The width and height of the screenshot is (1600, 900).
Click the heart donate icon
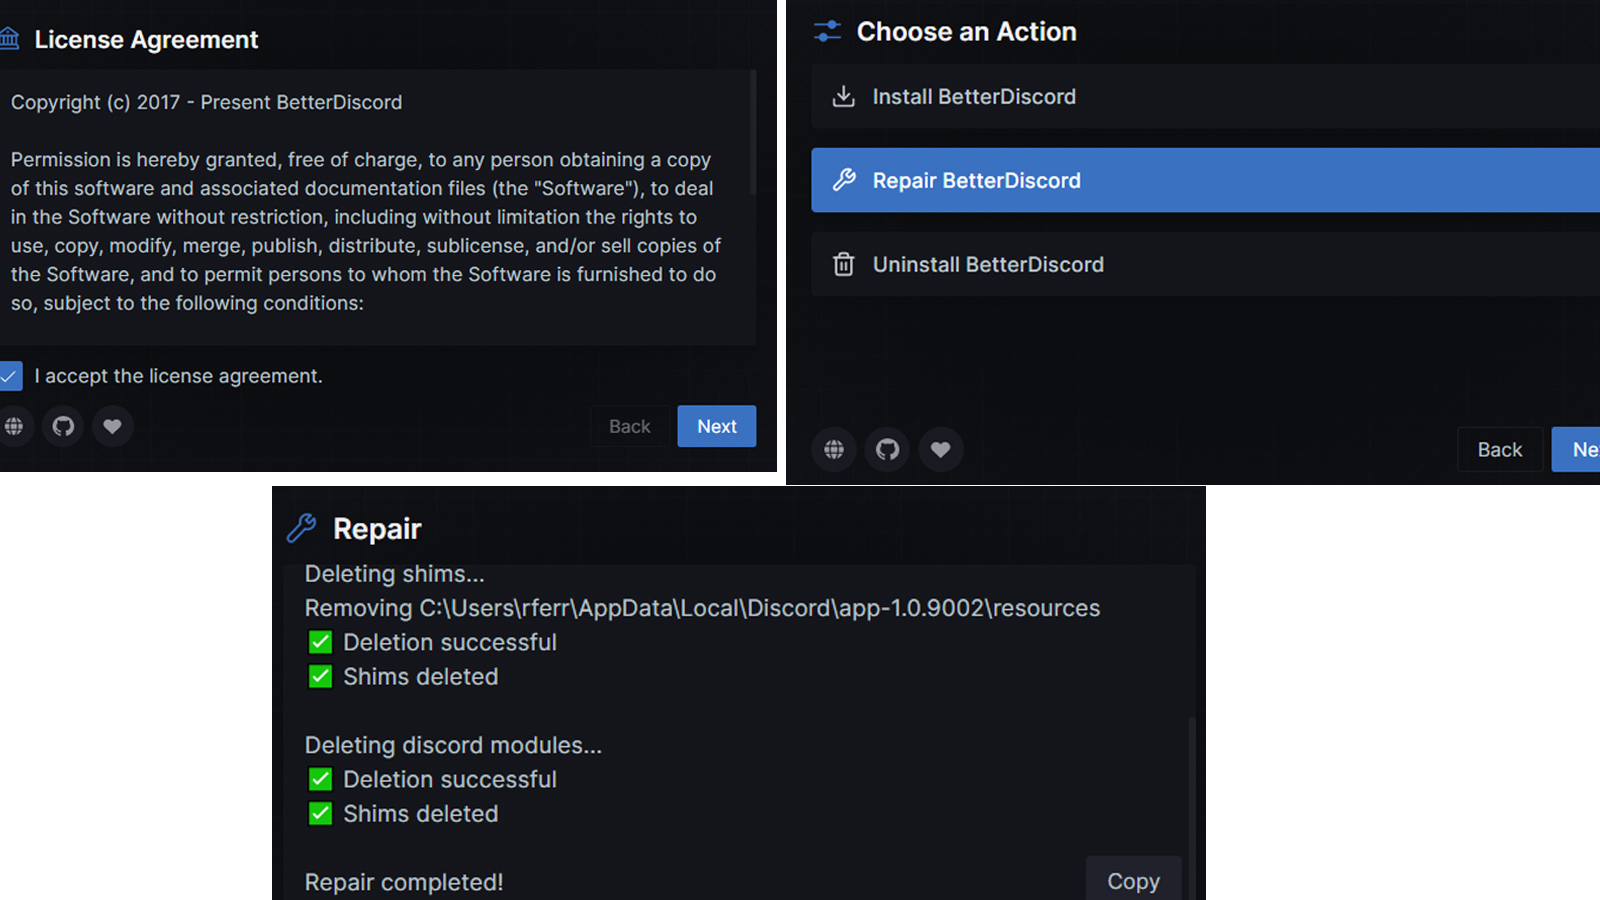113,426
